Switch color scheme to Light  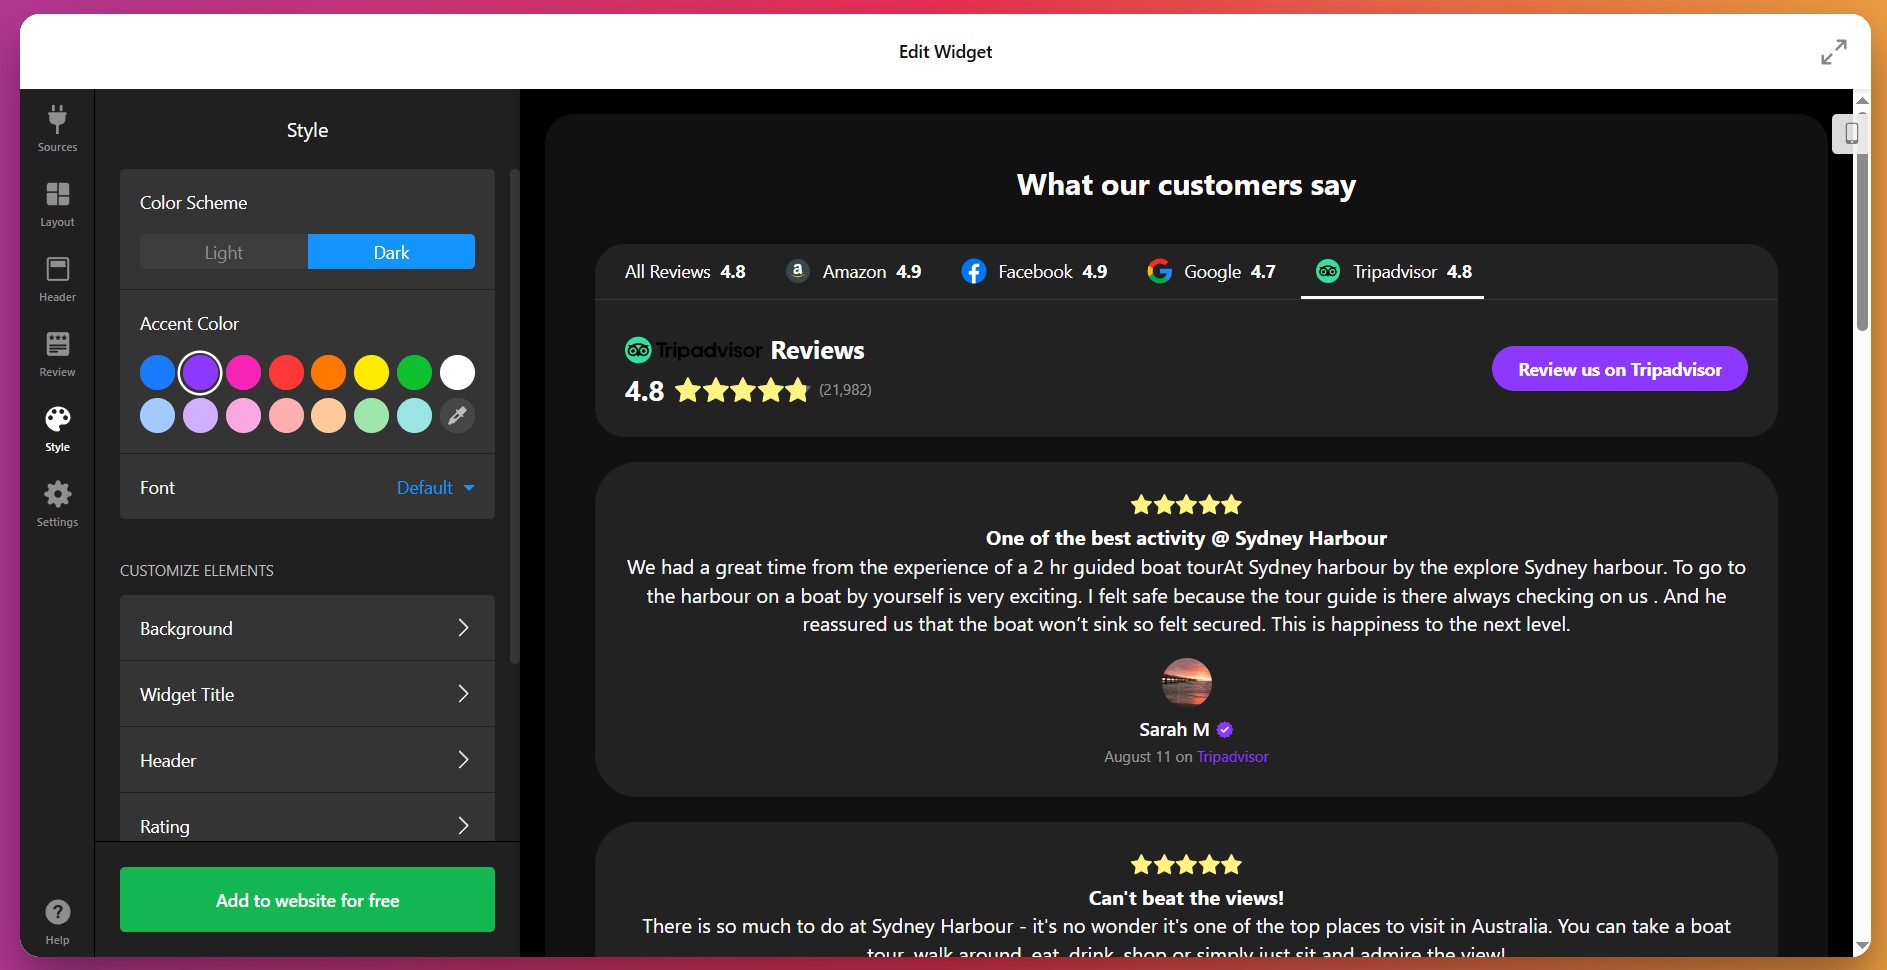(224, 252)
